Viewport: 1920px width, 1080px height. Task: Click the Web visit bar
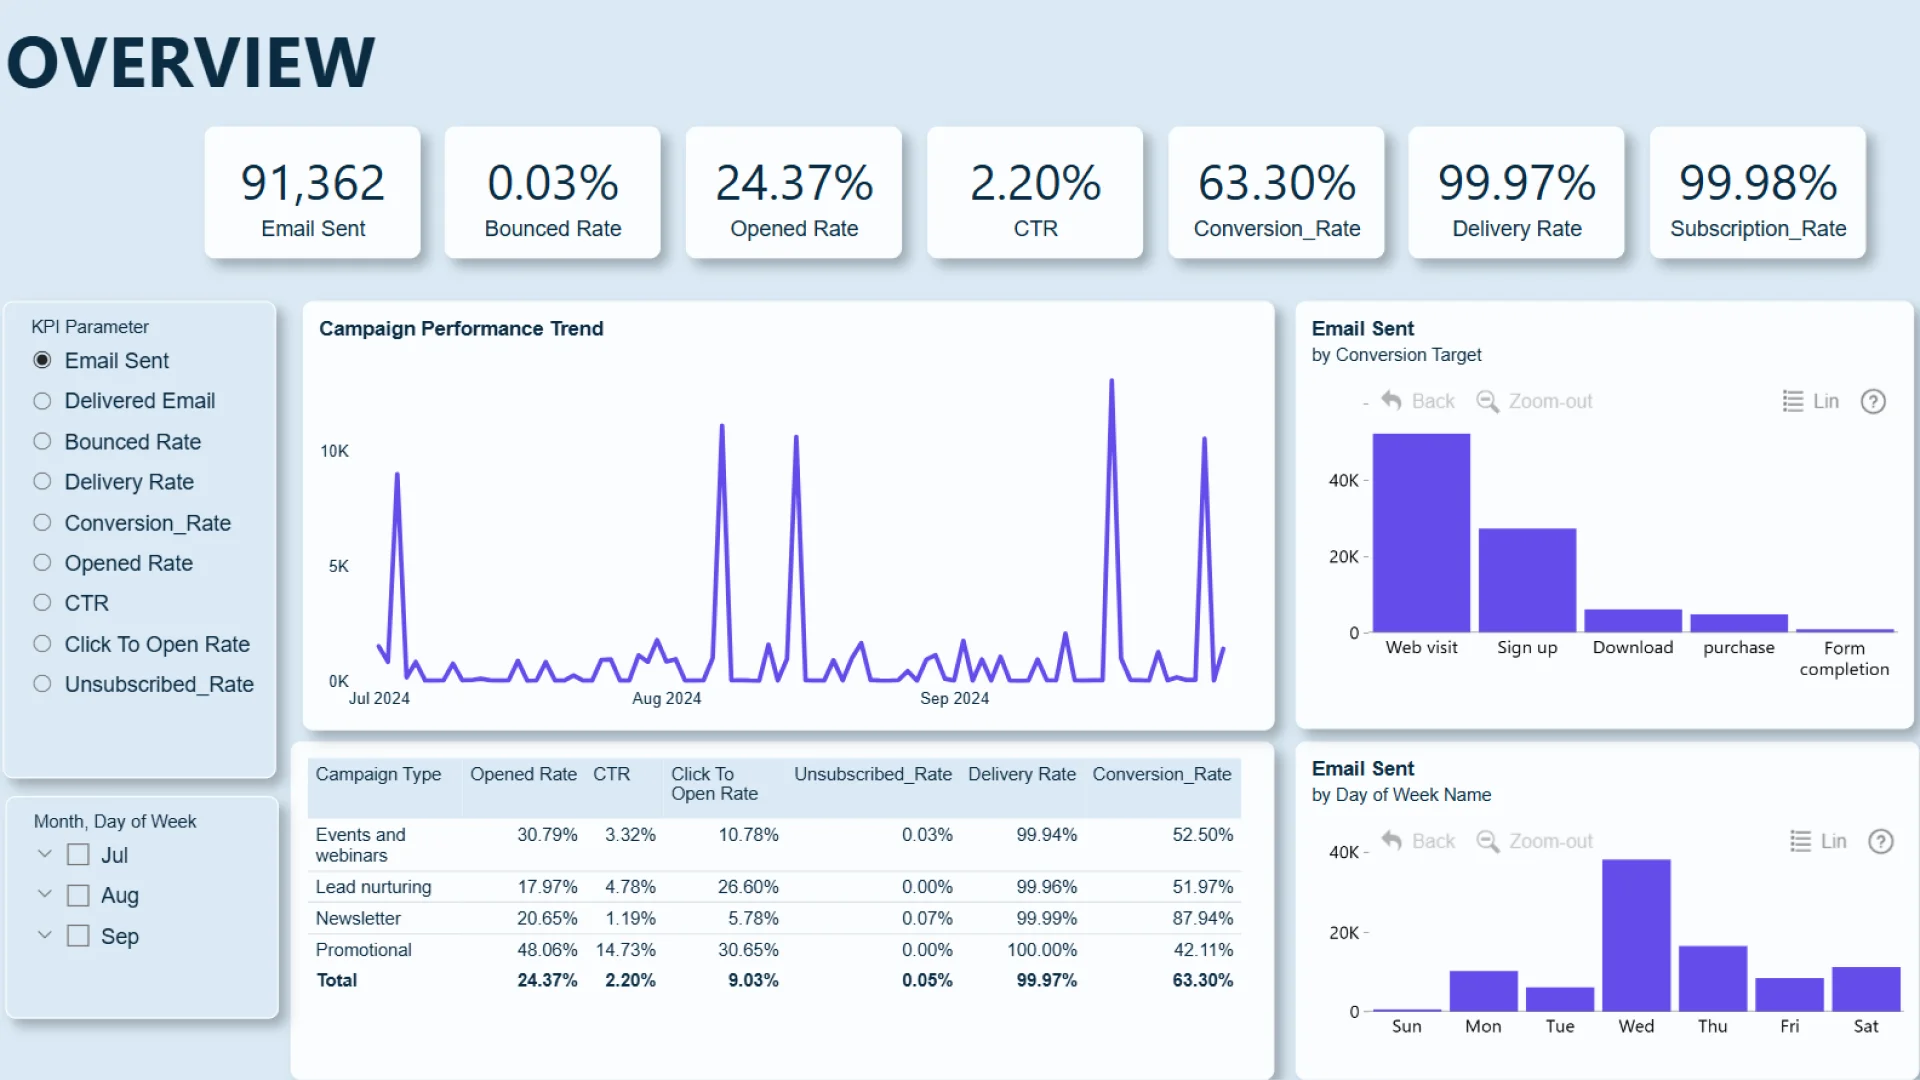tap(1421, 533)
